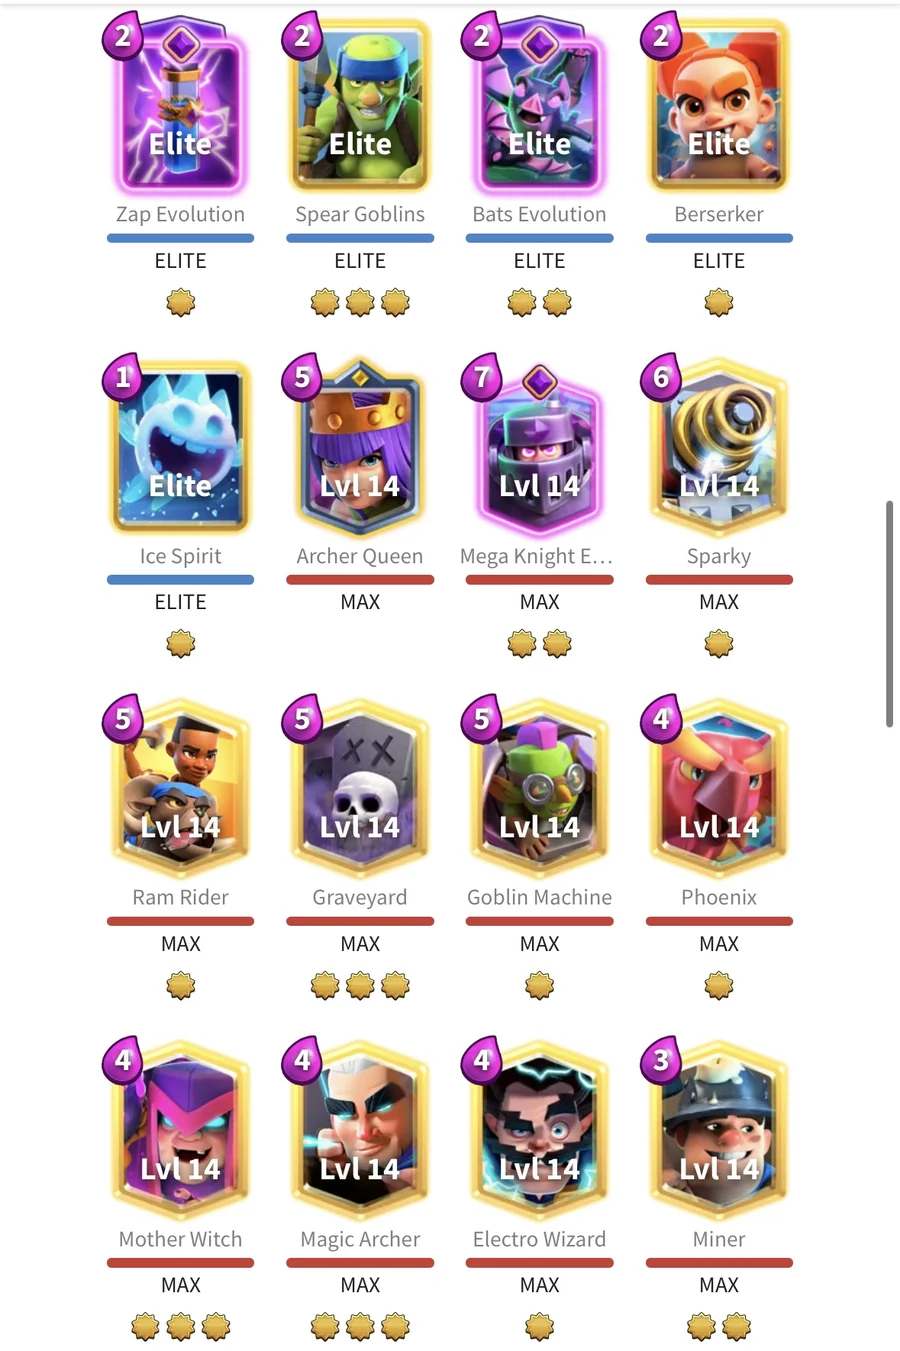Image resolution: width=900 pixels, height=1351 pixels.
Task: Open the Archer Queen champion card
Action: point(360,448)
